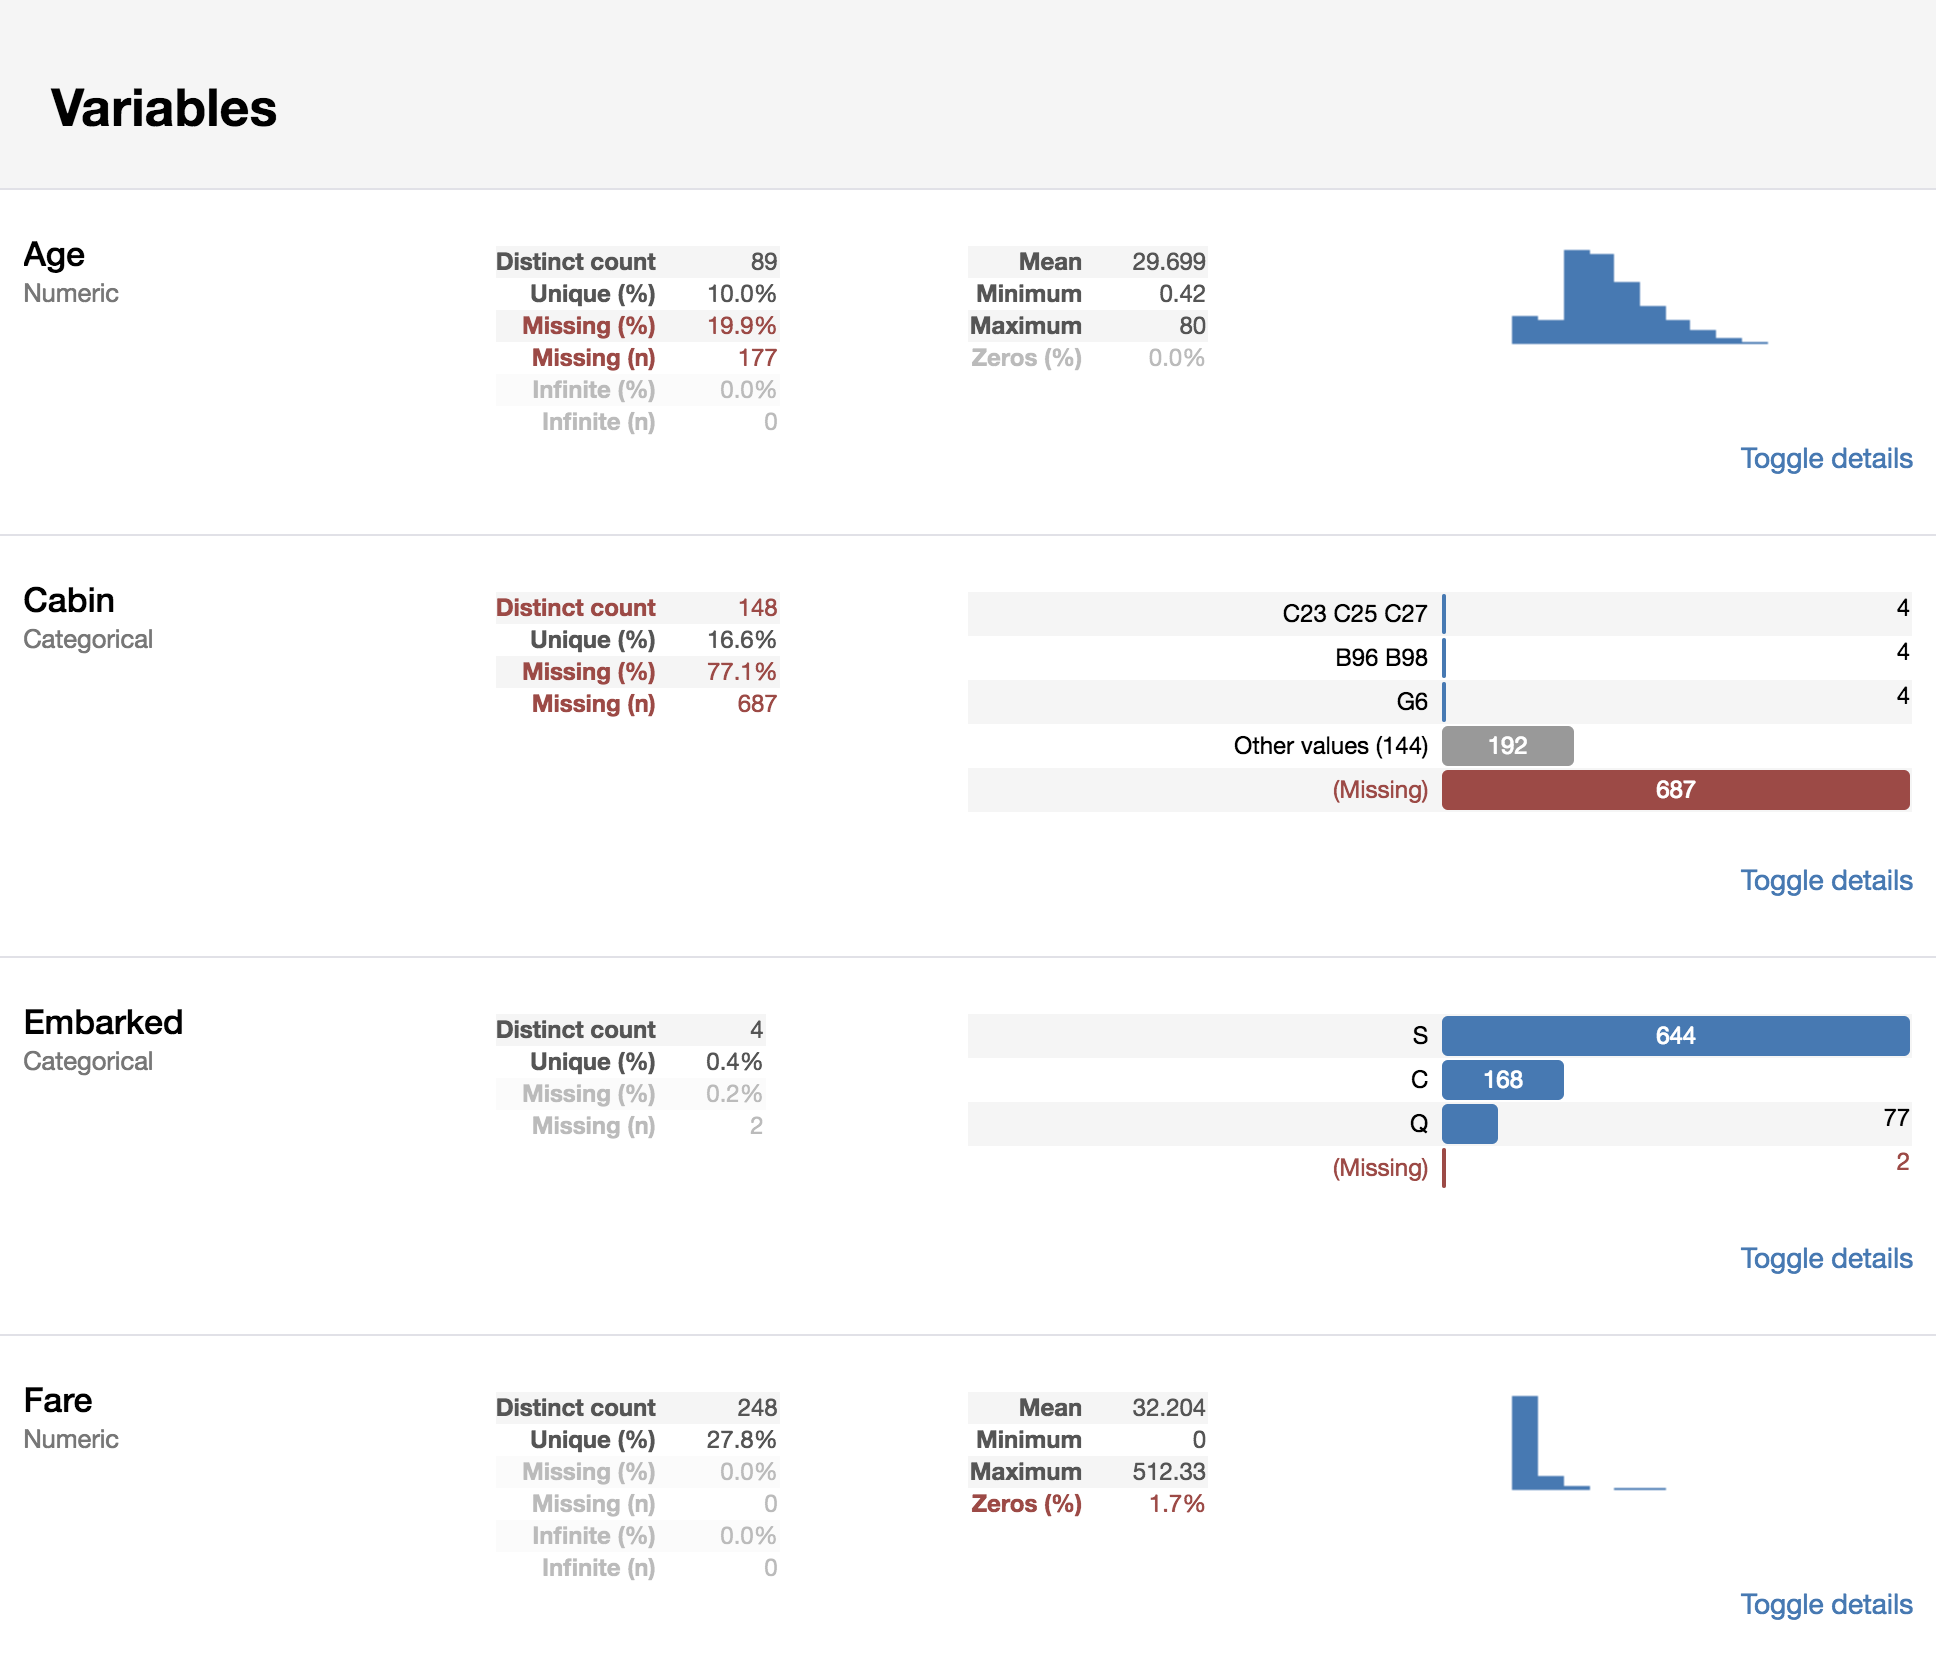
Task: Select the Variables section heading
Action: click(164, 108)
